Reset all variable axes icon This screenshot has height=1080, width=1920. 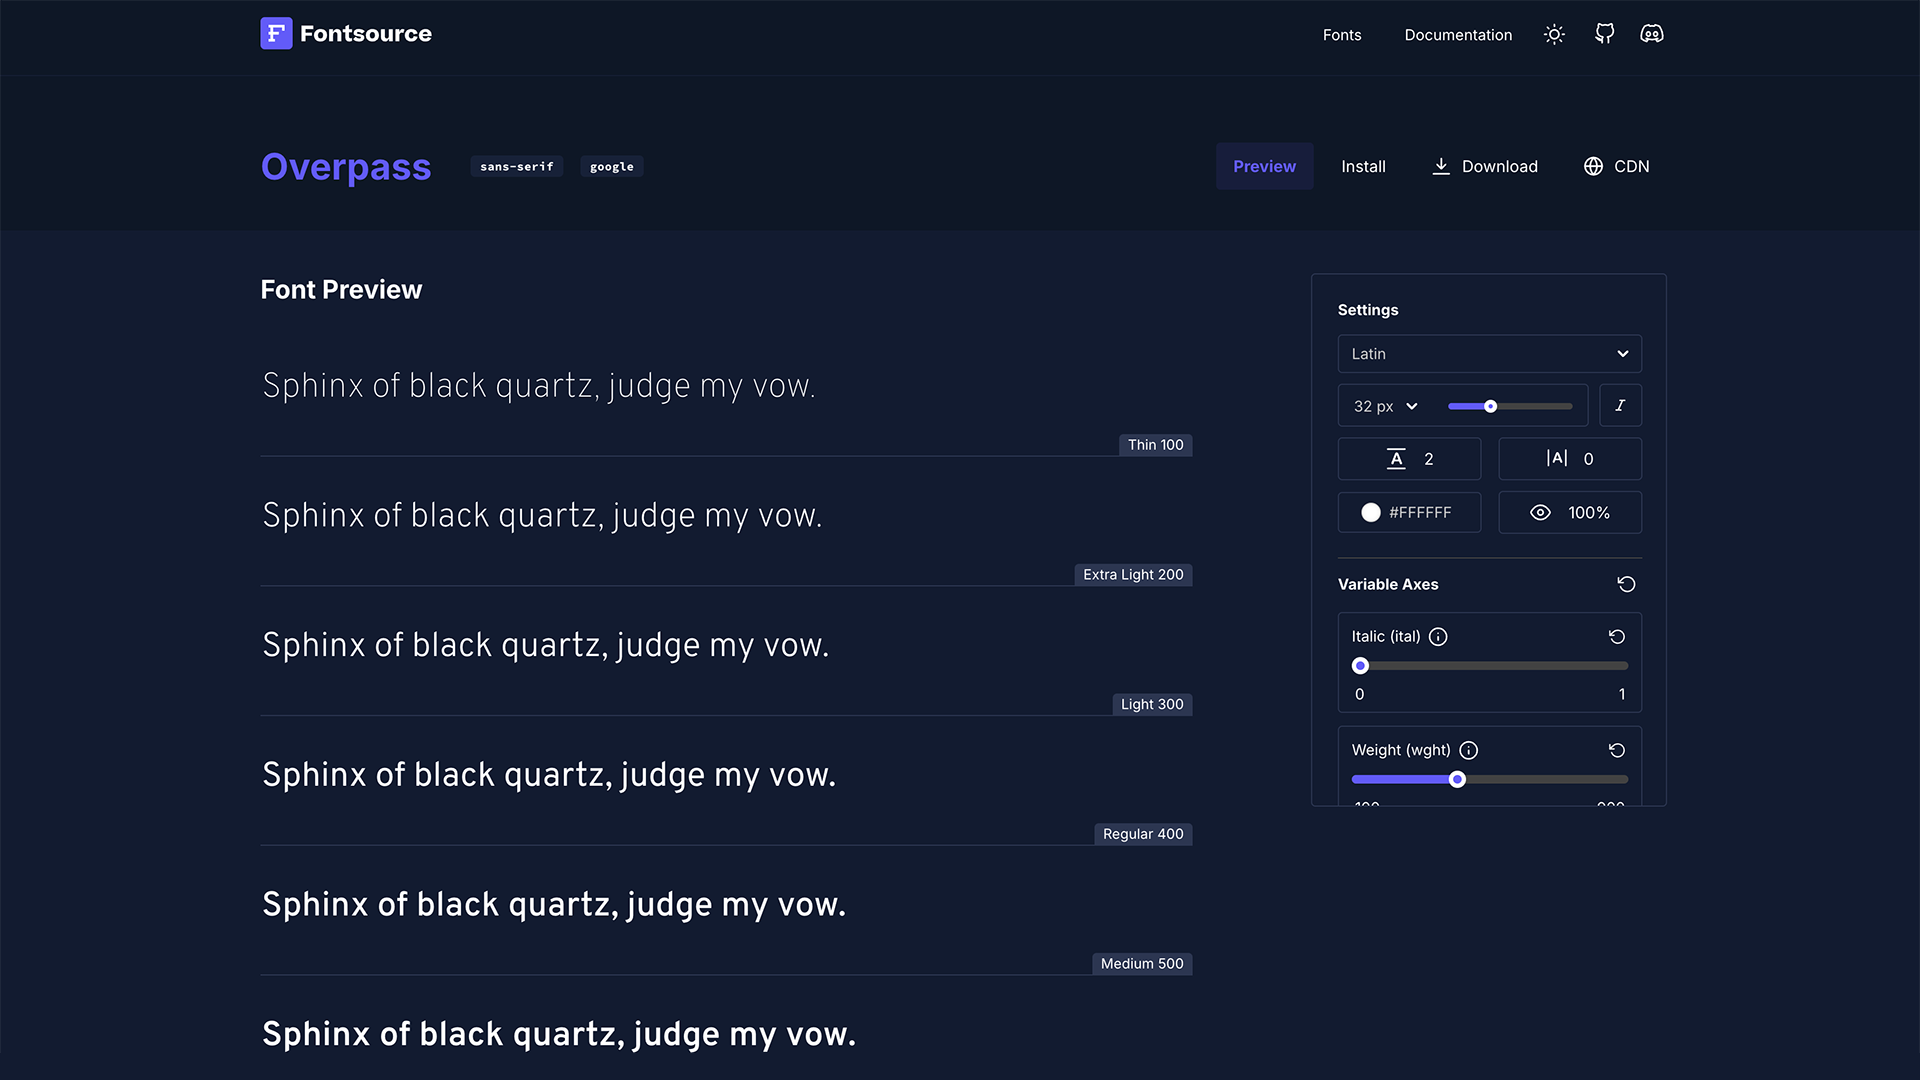coord(1626,584)
